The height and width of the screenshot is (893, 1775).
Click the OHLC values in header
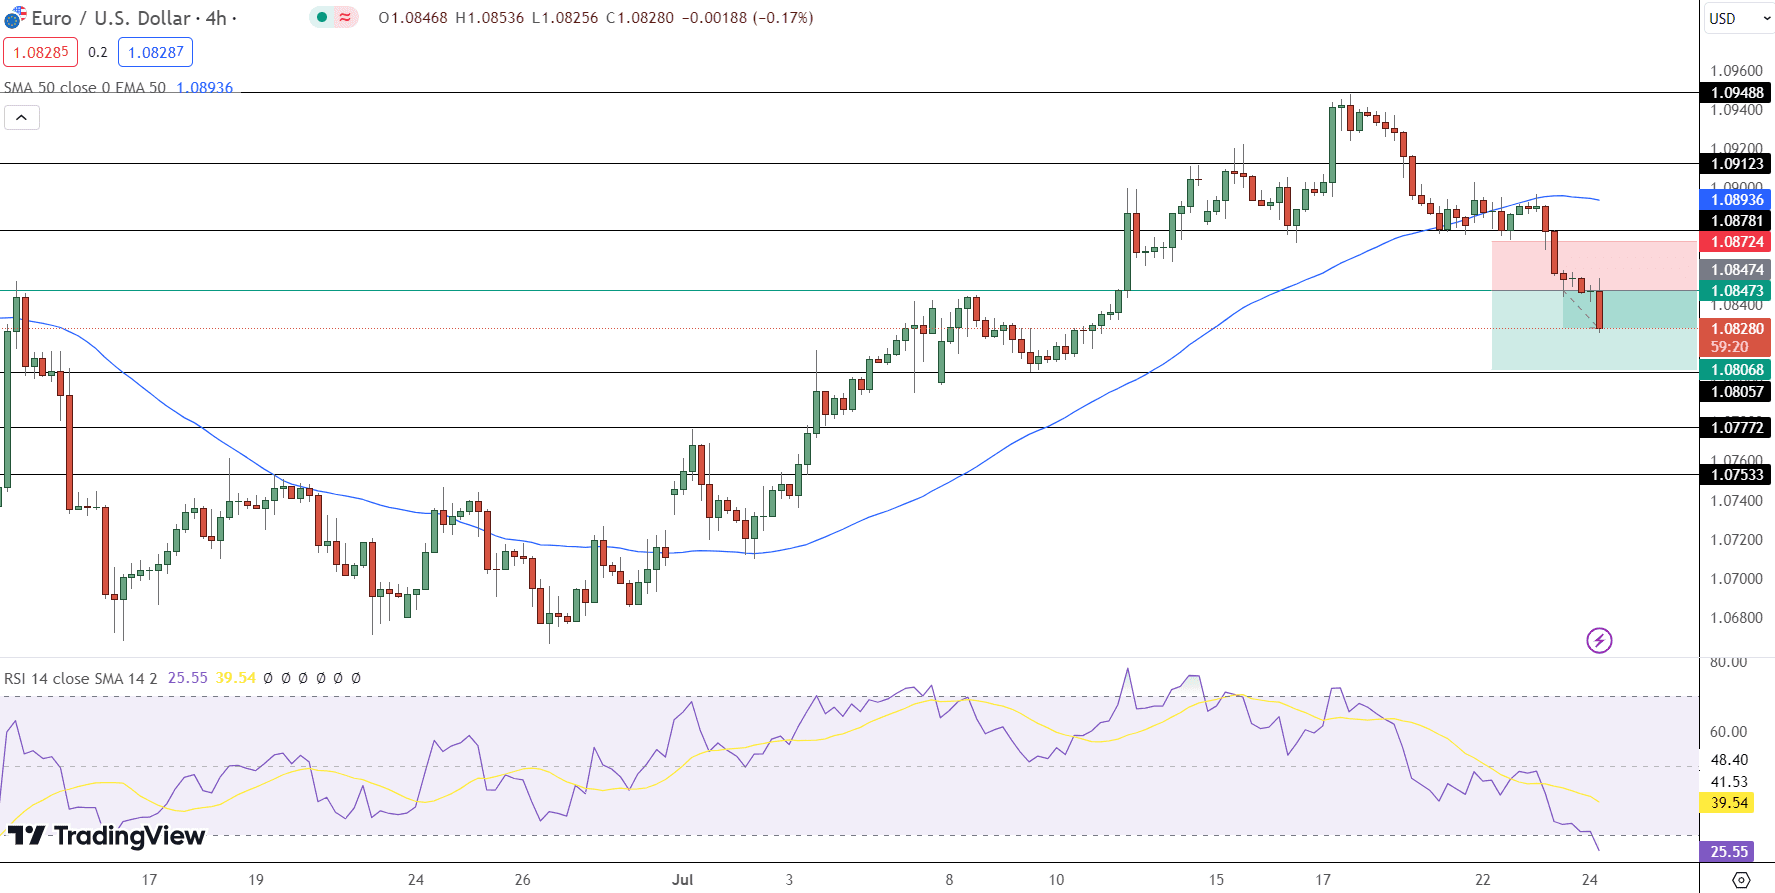coord(596,18)
